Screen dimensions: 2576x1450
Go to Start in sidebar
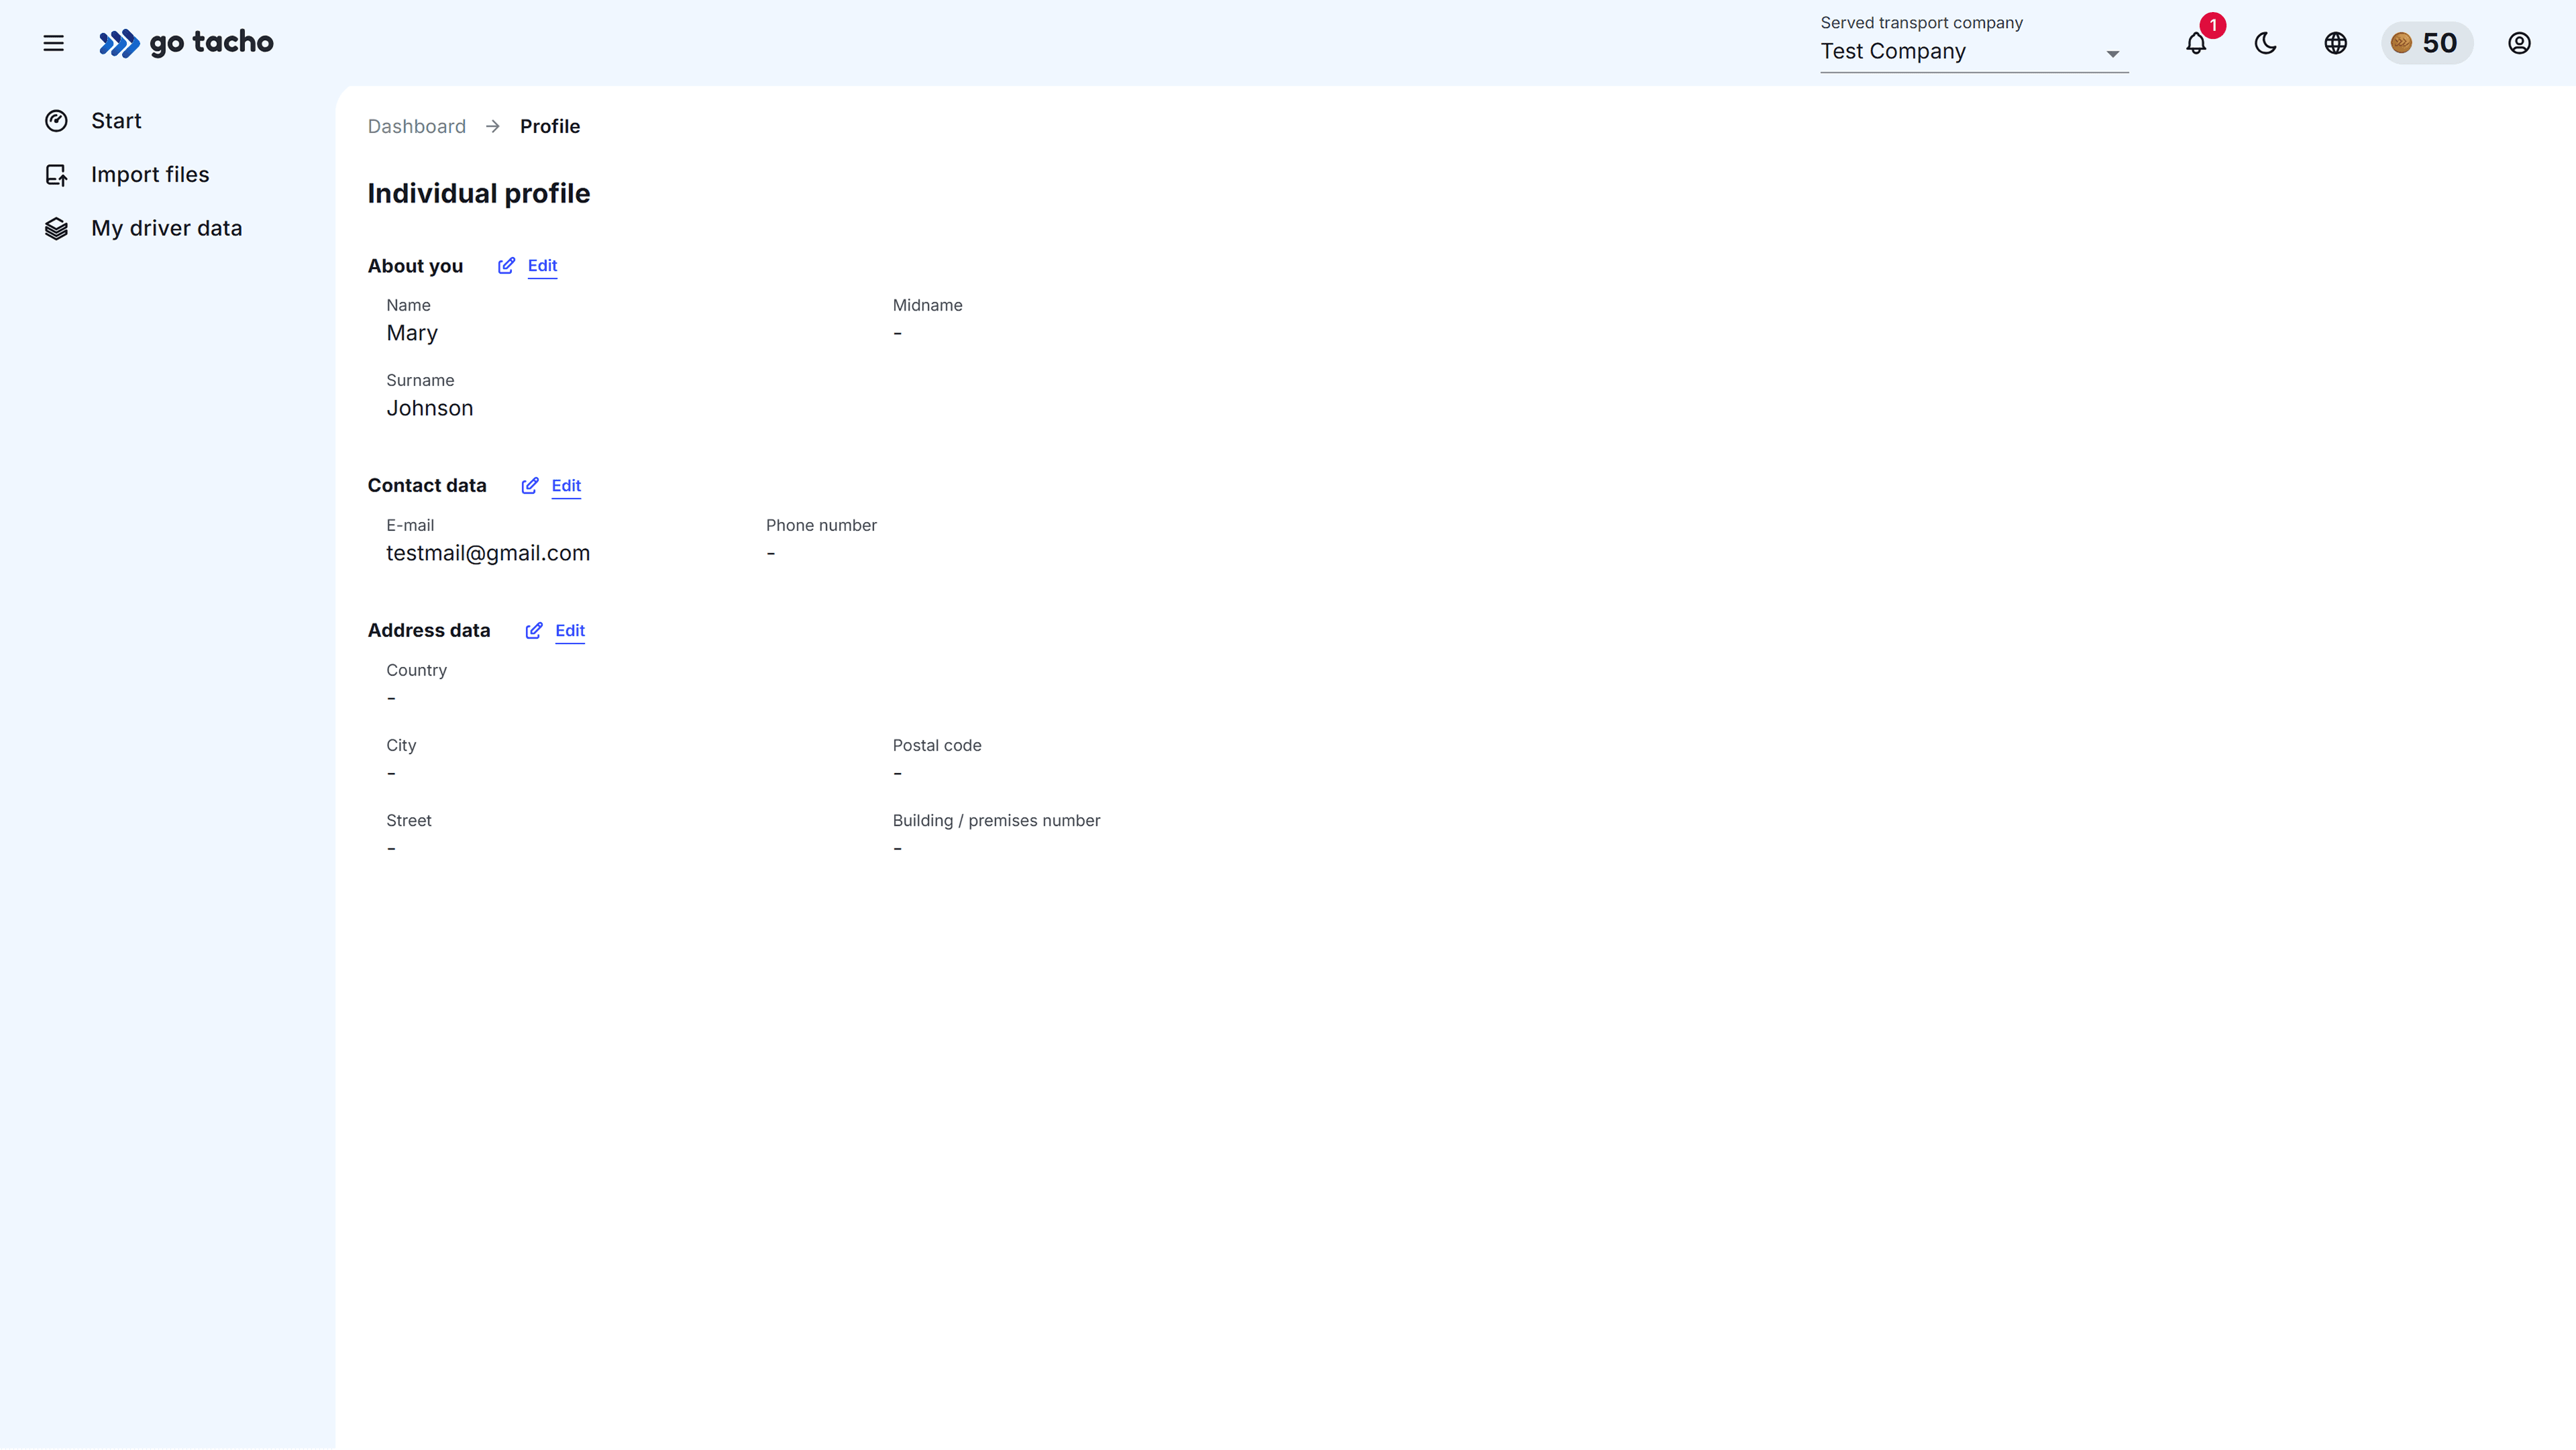click(x=116, y=121)
